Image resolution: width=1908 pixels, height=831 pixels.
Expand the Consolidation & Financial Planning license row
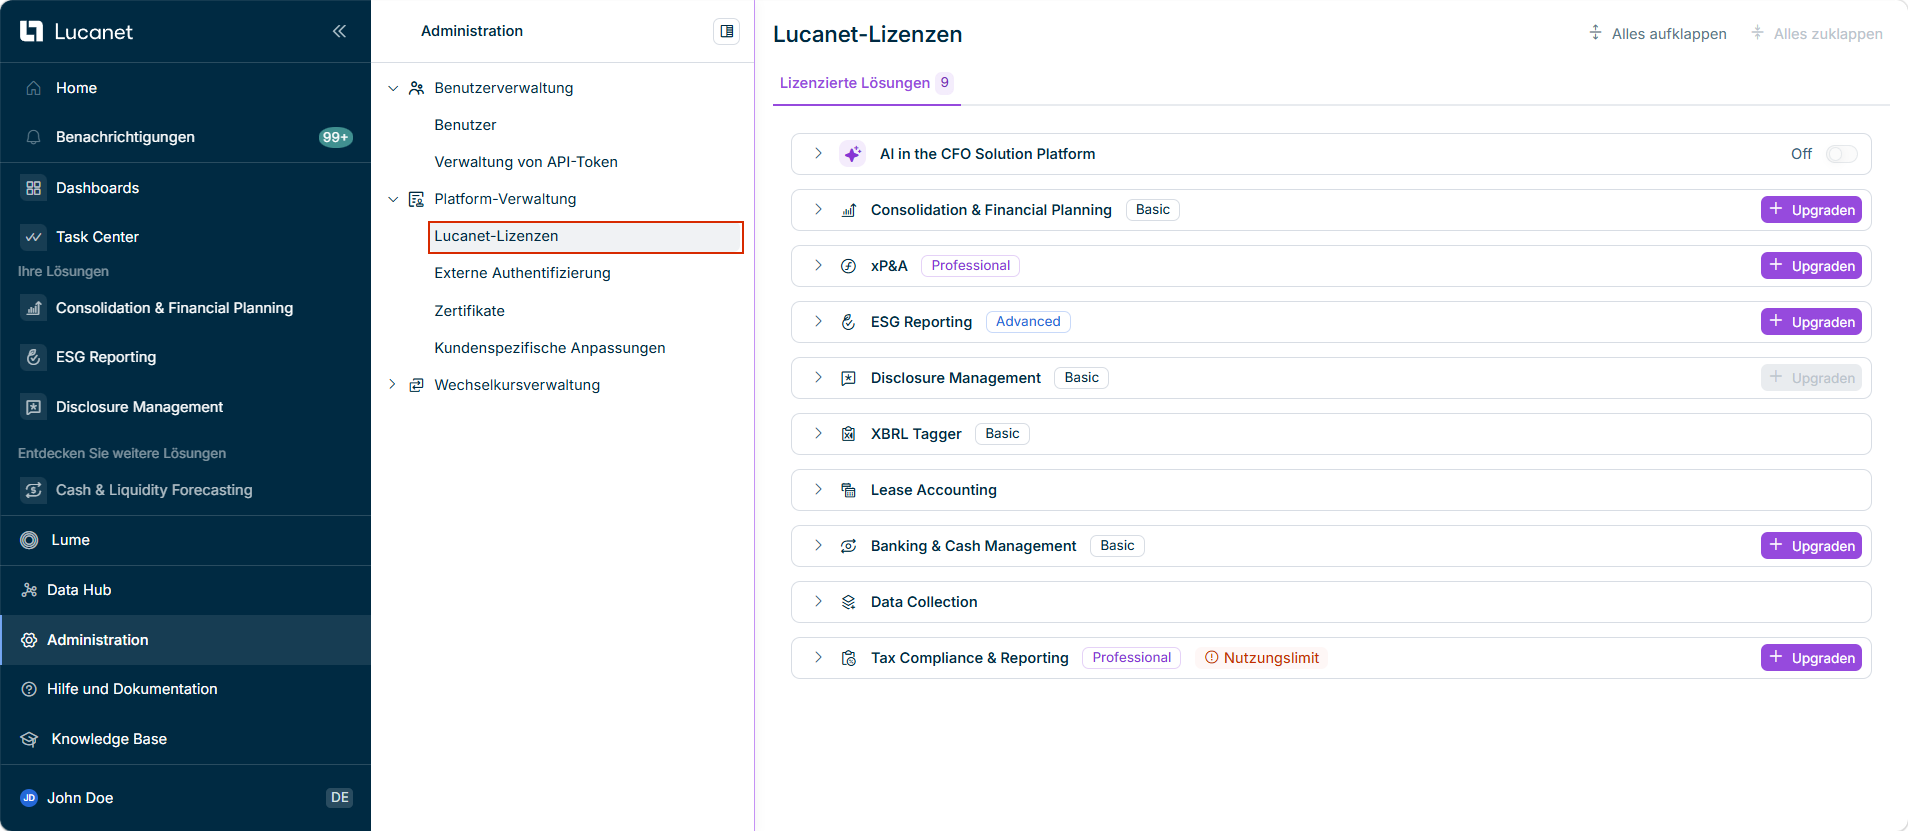point(818,210)
